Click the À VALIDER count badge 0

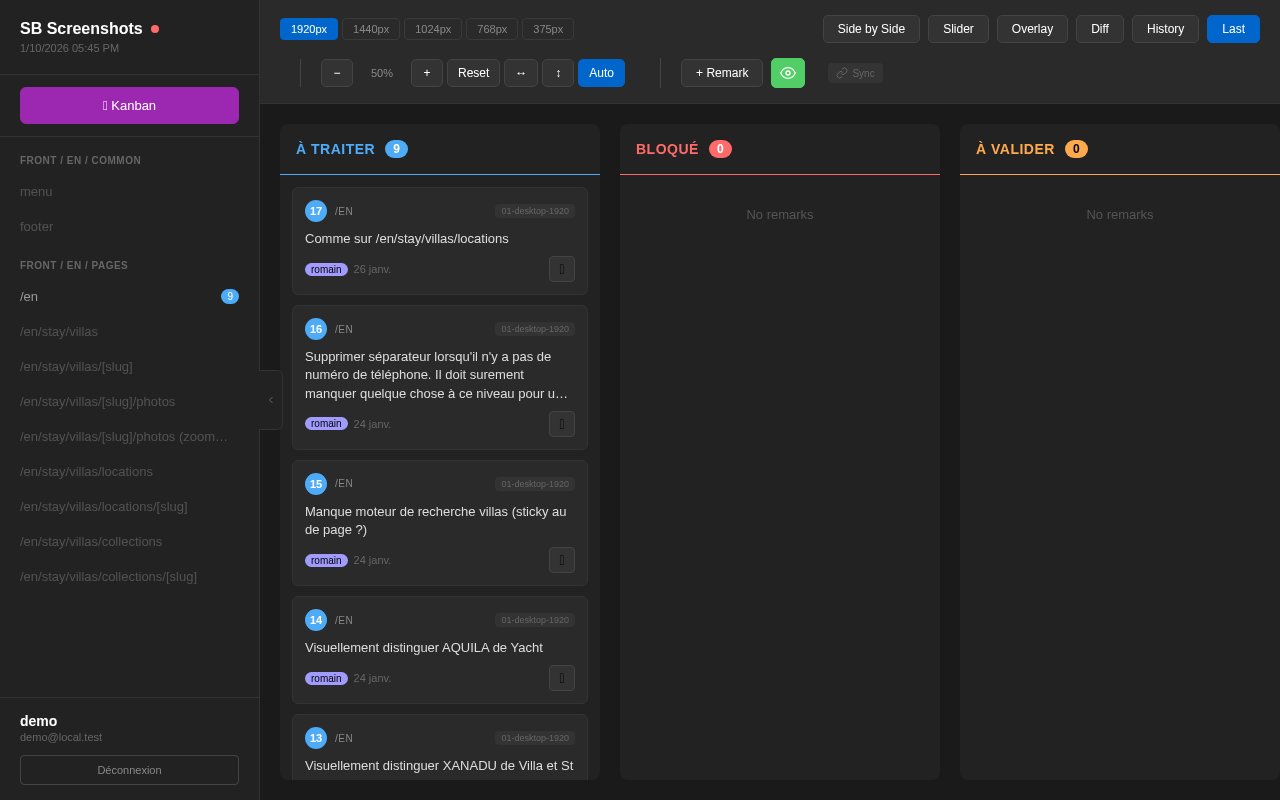(1076, 149)
